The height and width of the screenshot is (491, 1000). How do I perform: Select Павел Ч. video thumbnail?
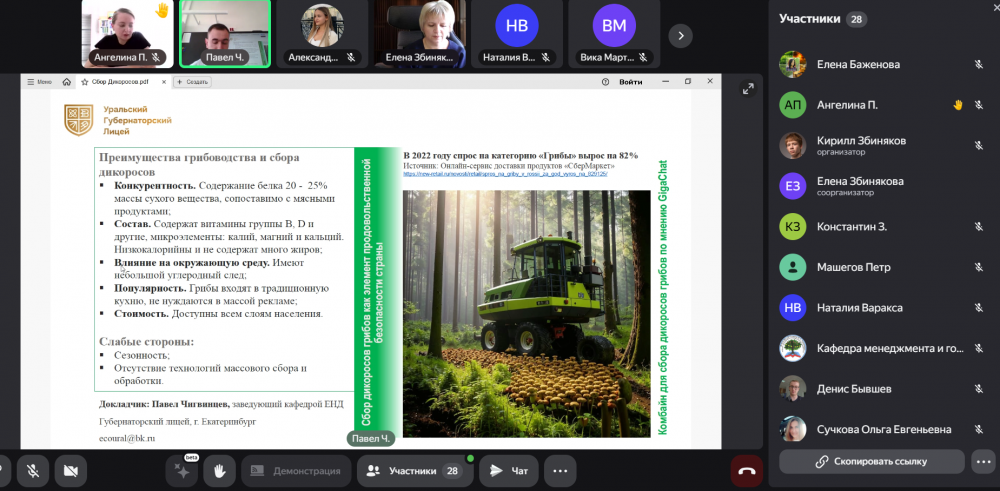click(x=225, y=33)
